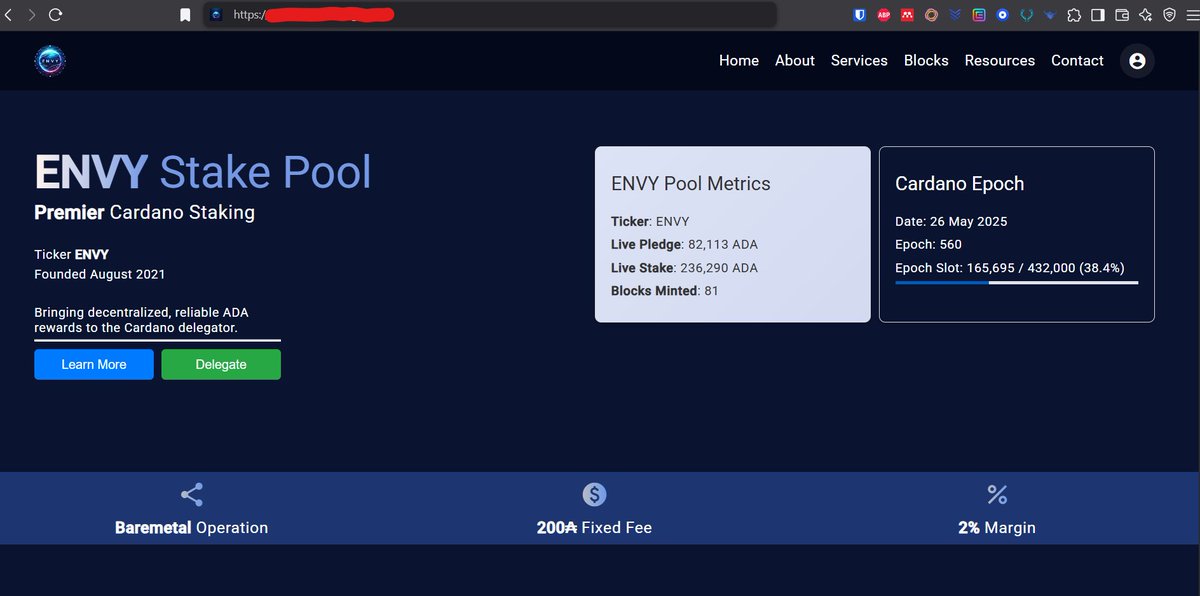Click the "Blocks Minted: 81" line
The width and height of the screenshot is (1200, 596).
665,291
